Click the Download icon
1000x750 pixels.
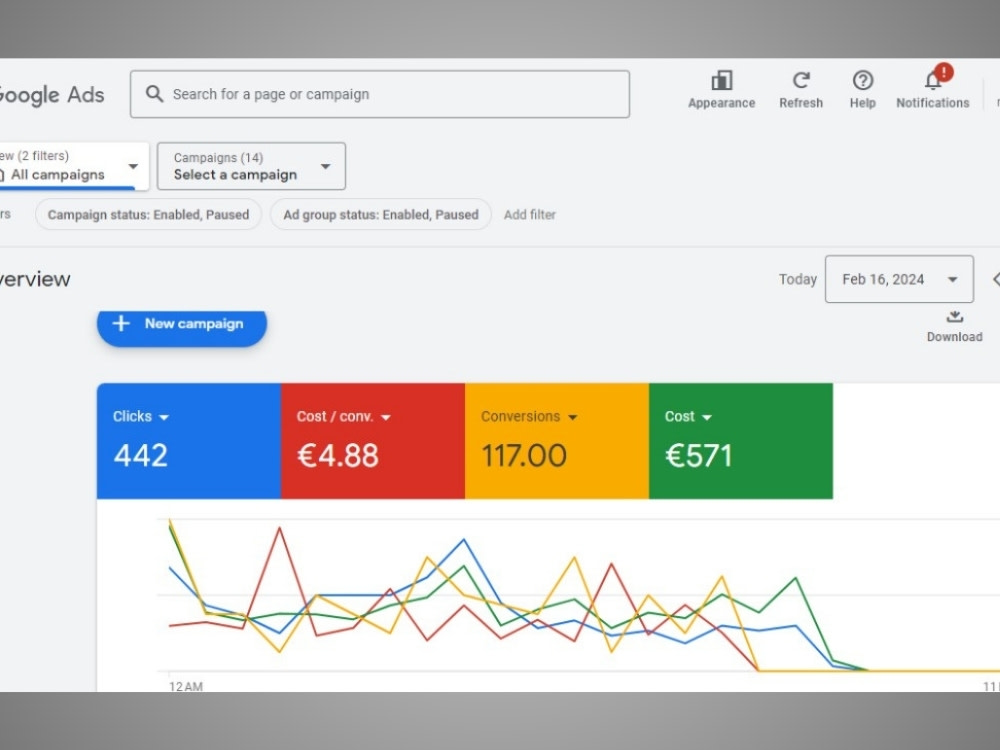tap(954, 317)
